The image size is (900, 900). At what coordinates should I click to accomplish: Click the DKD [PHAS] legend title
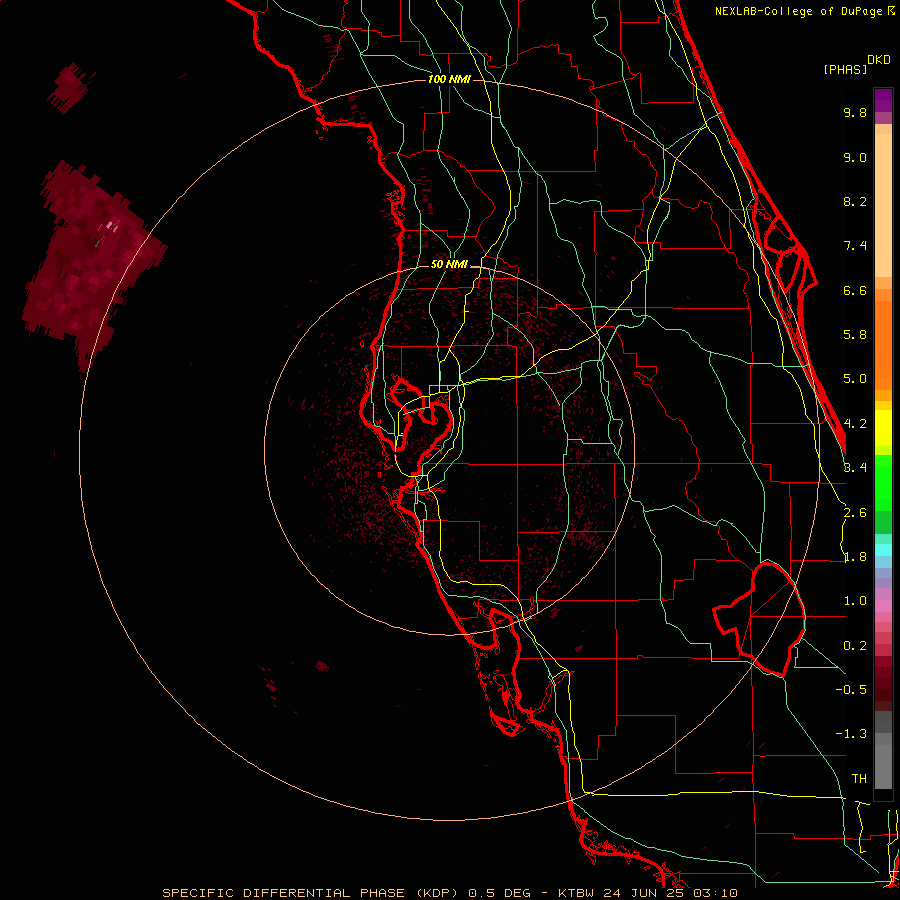pyautogui.click(x=856, y=64)
